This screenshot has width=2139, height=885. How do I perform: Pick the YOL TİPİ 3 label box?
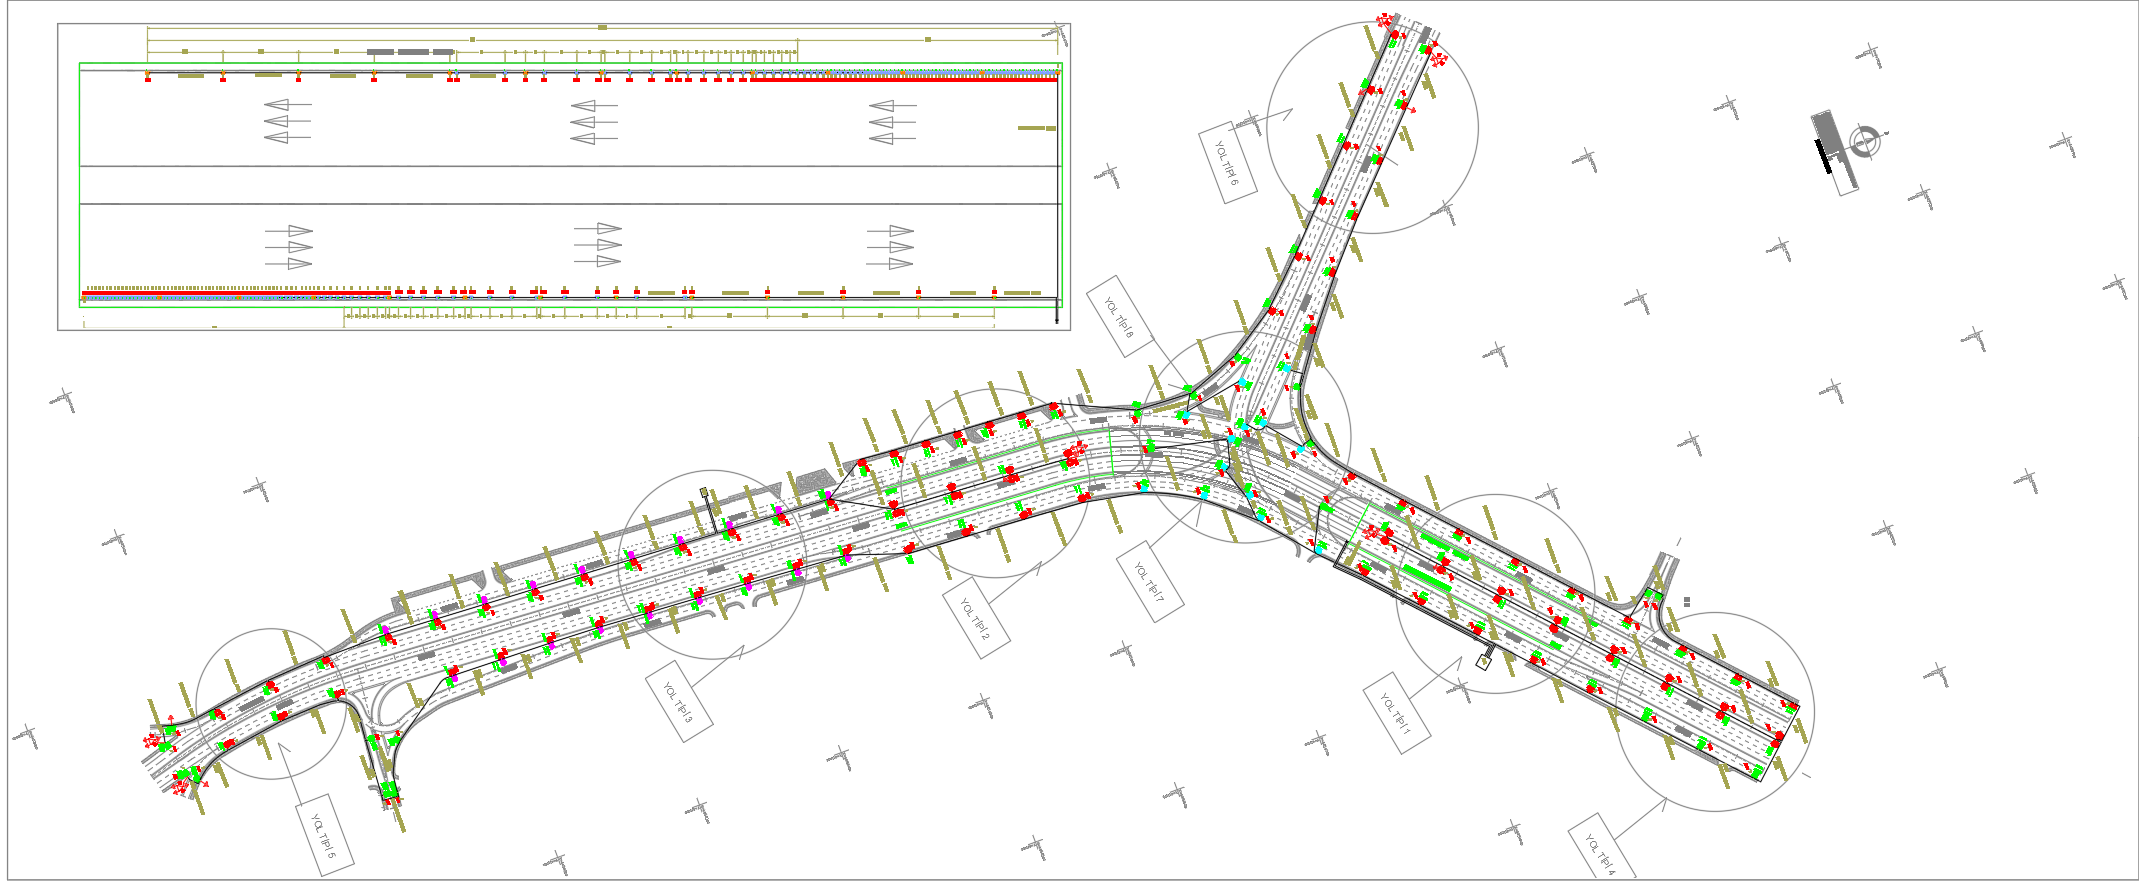(679, 702)
